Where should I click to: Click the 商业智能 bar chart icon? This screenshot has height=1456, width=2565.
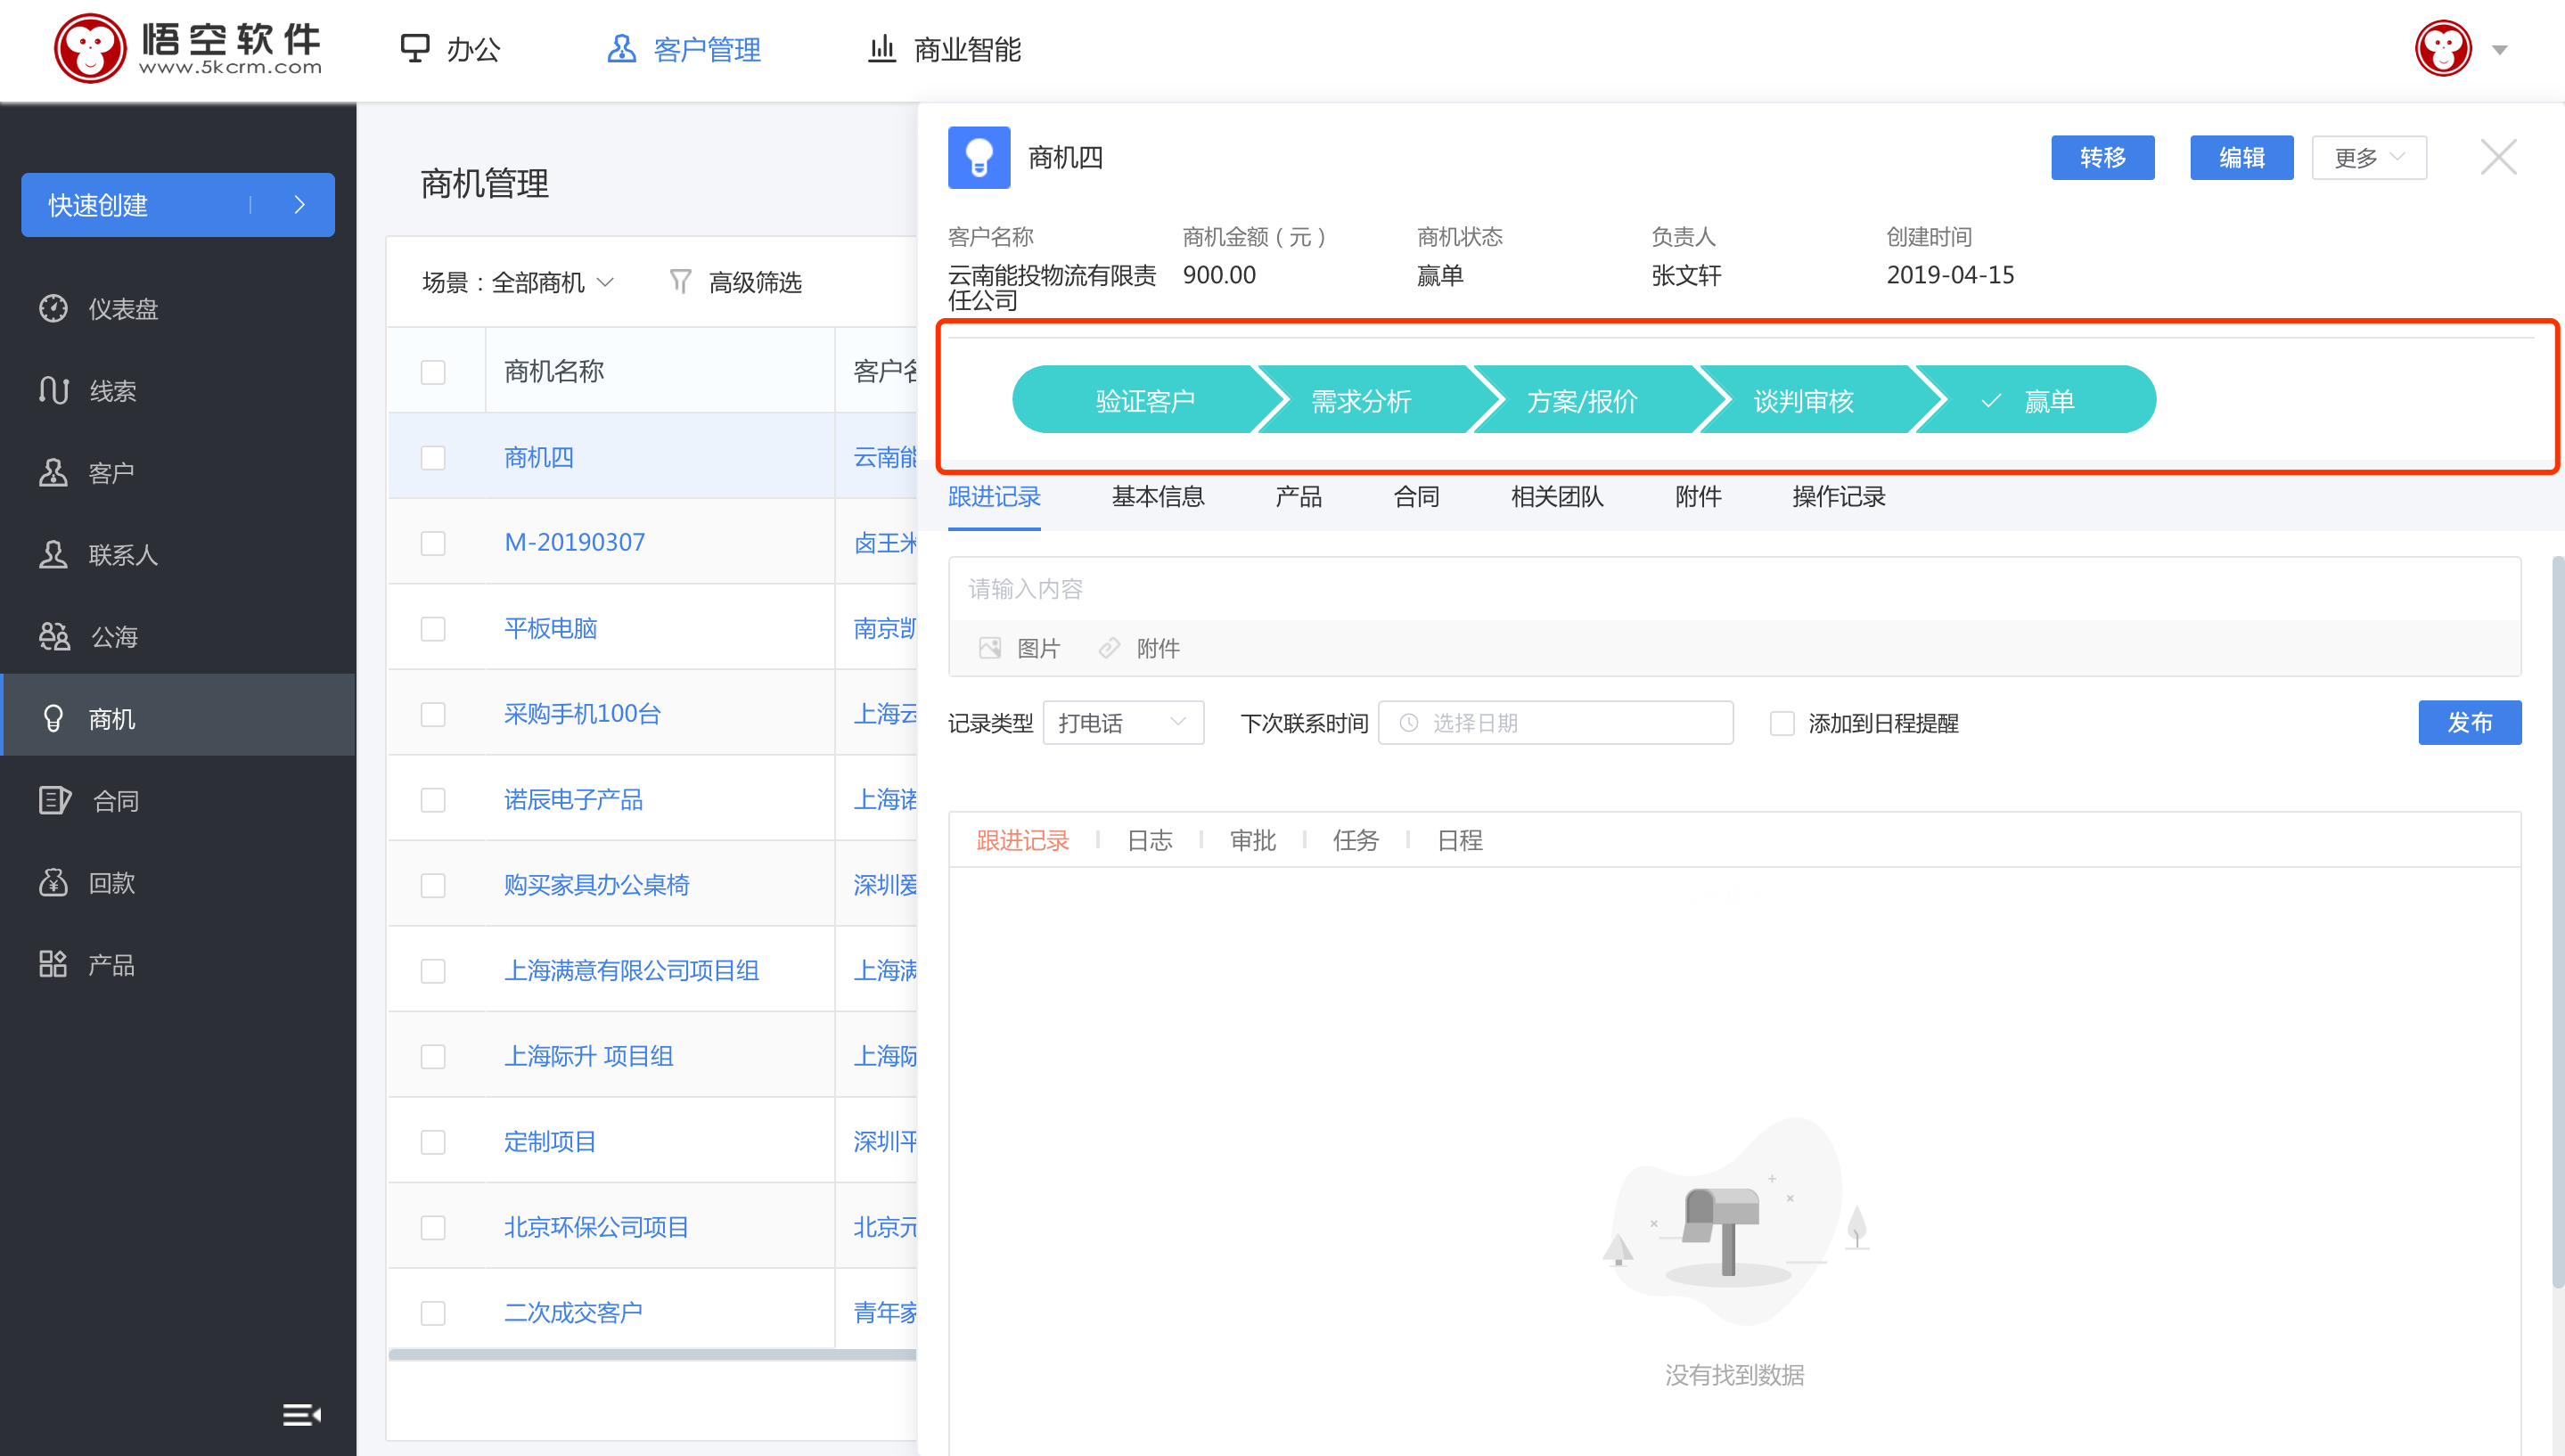point(881,48)
